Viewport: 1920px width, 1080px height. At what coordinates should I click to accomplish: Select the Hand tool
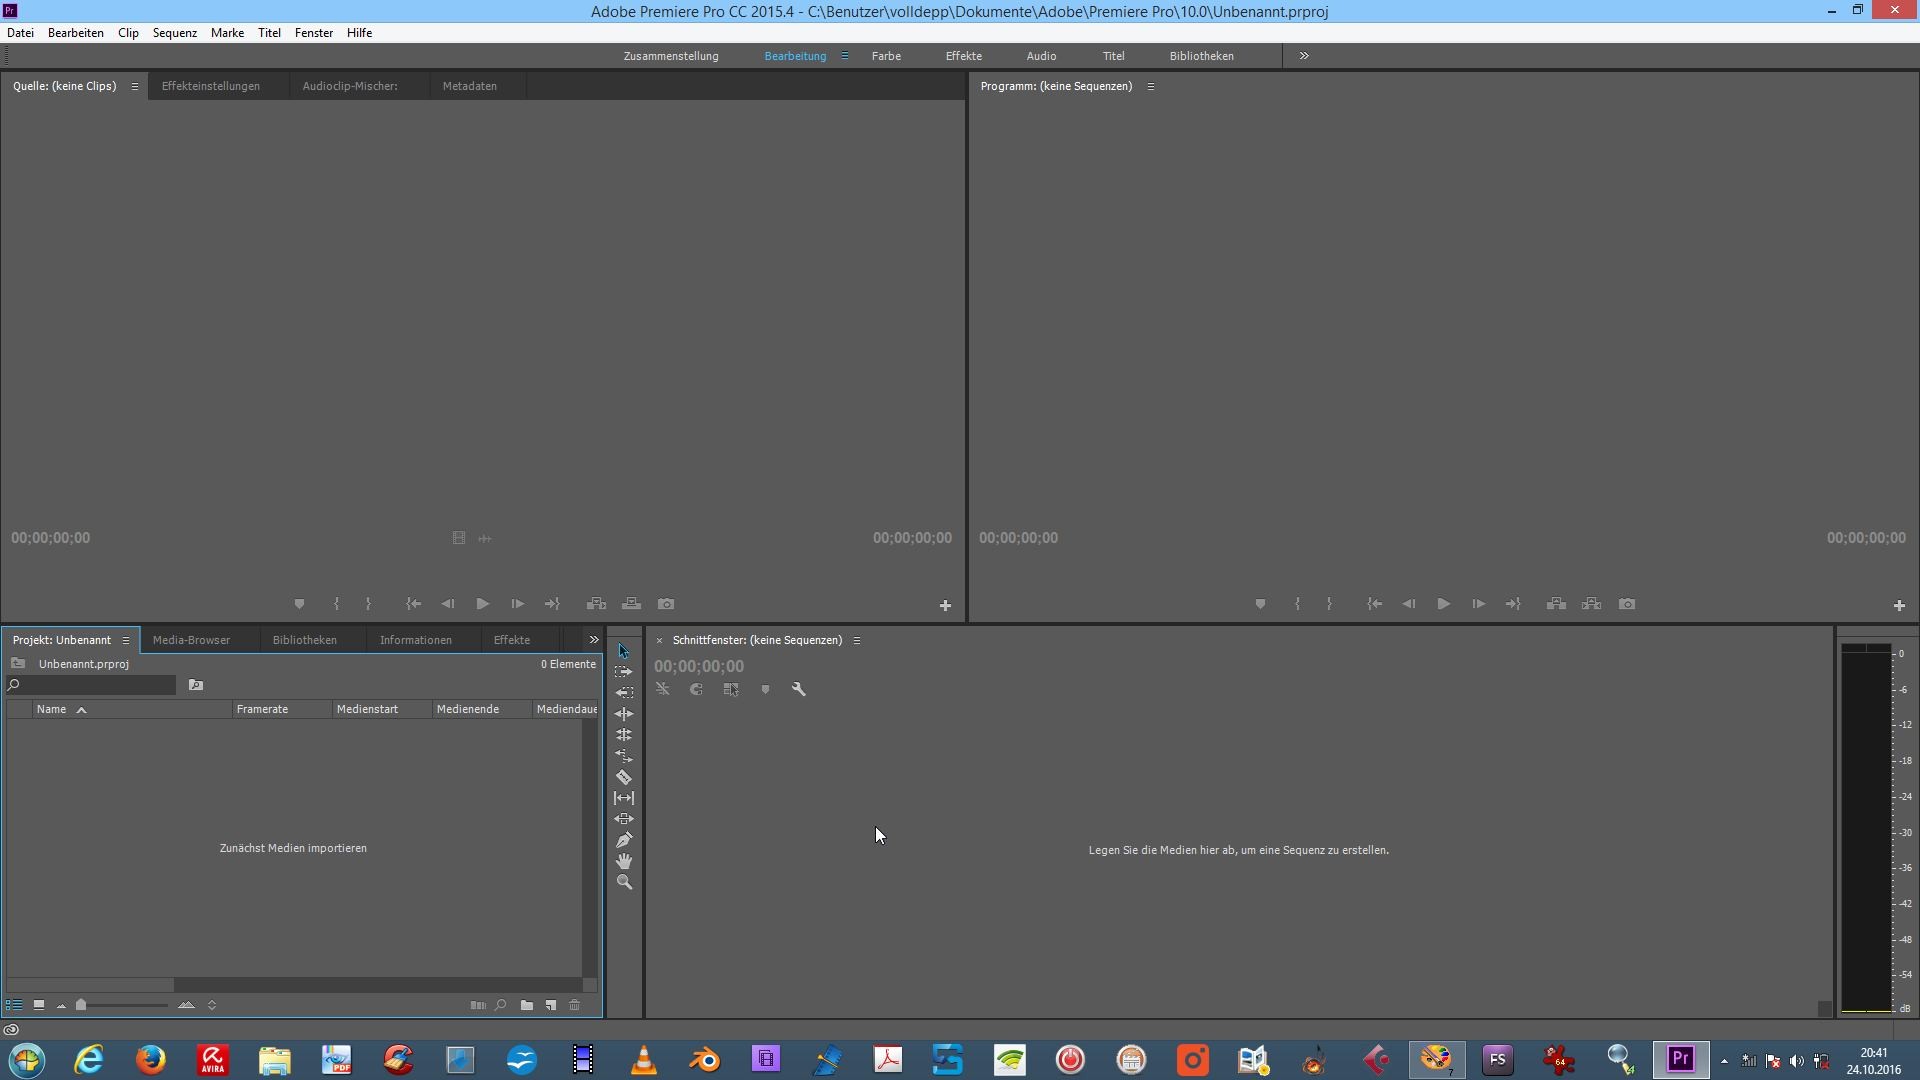click(x=624, y=861)
